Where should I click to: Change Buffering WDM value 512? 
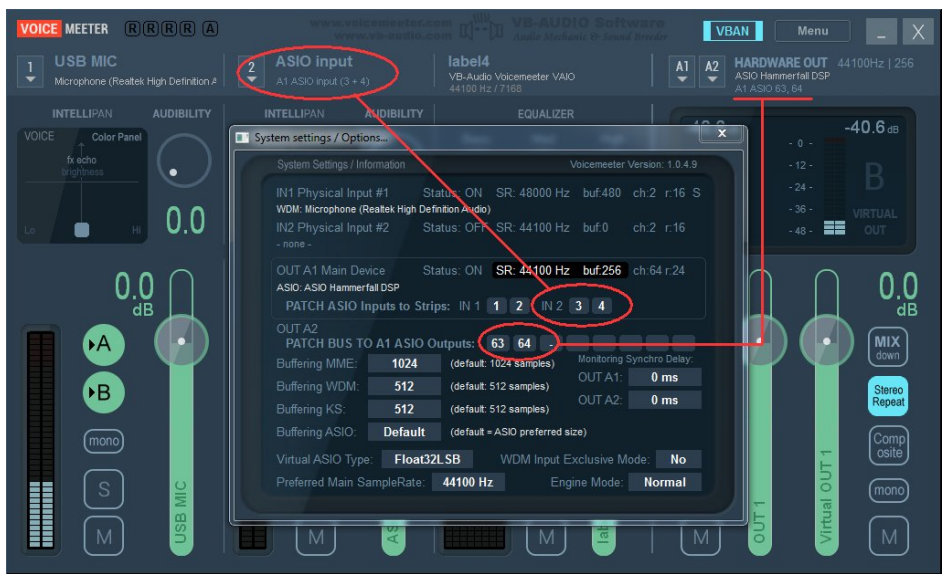click(404, 386)
